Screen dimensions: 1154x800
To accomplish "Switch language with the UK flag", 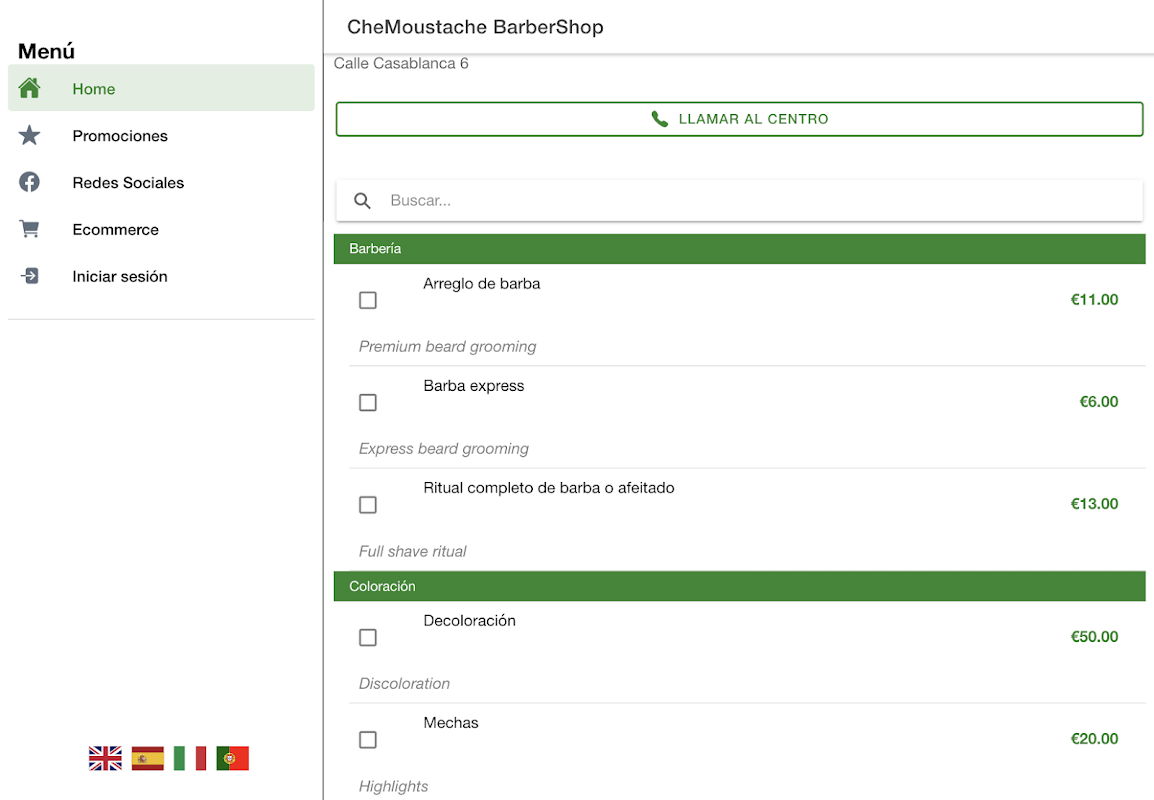I will coord(105,758).
